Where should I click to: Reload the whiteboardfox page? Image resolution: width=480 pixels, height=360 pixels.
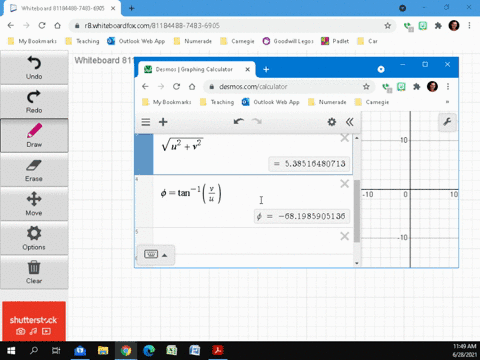42,25
